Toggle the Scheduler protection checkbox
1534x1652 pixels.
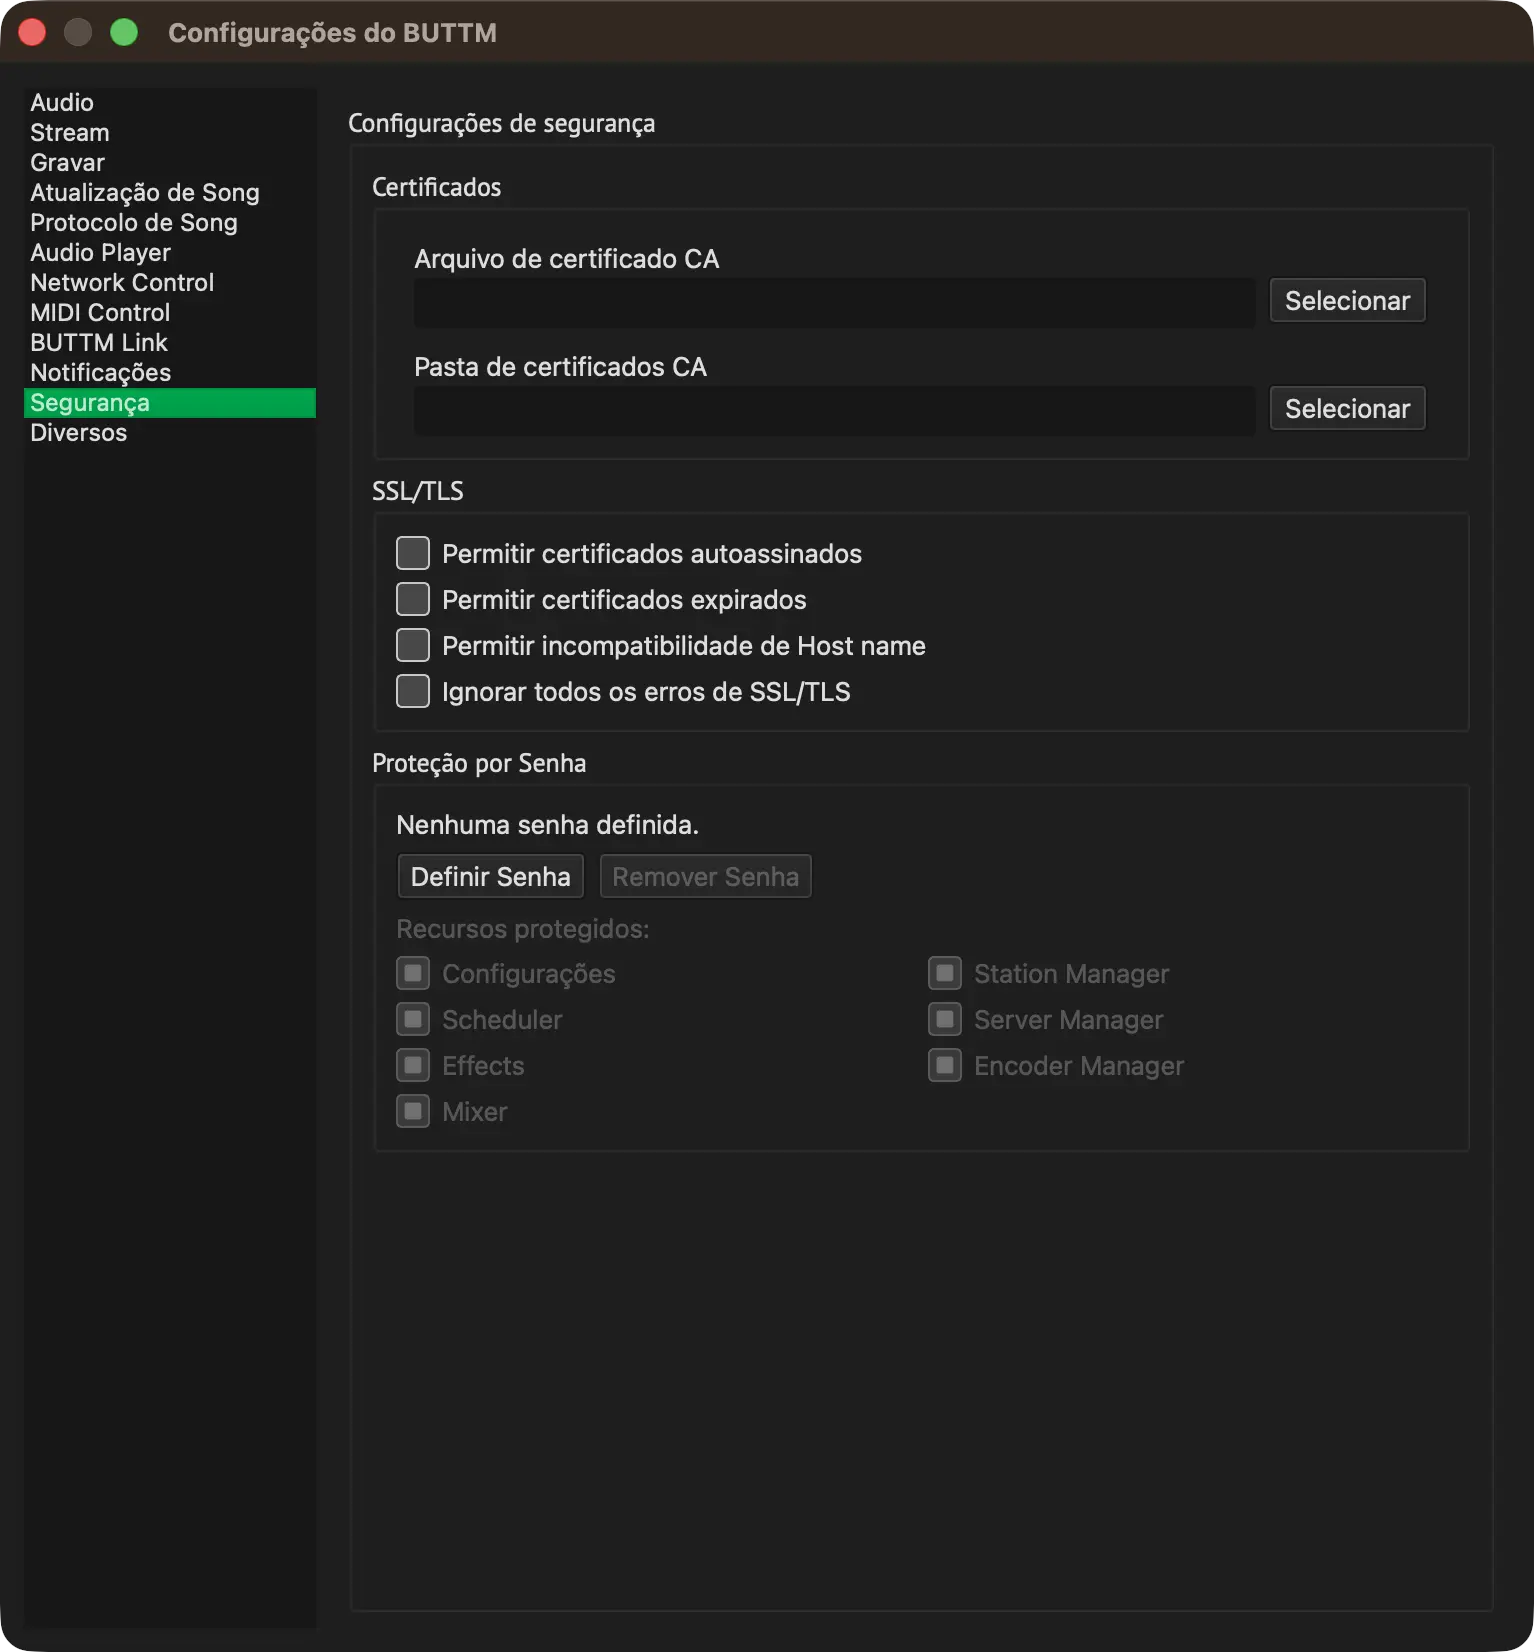[413, 1019]
